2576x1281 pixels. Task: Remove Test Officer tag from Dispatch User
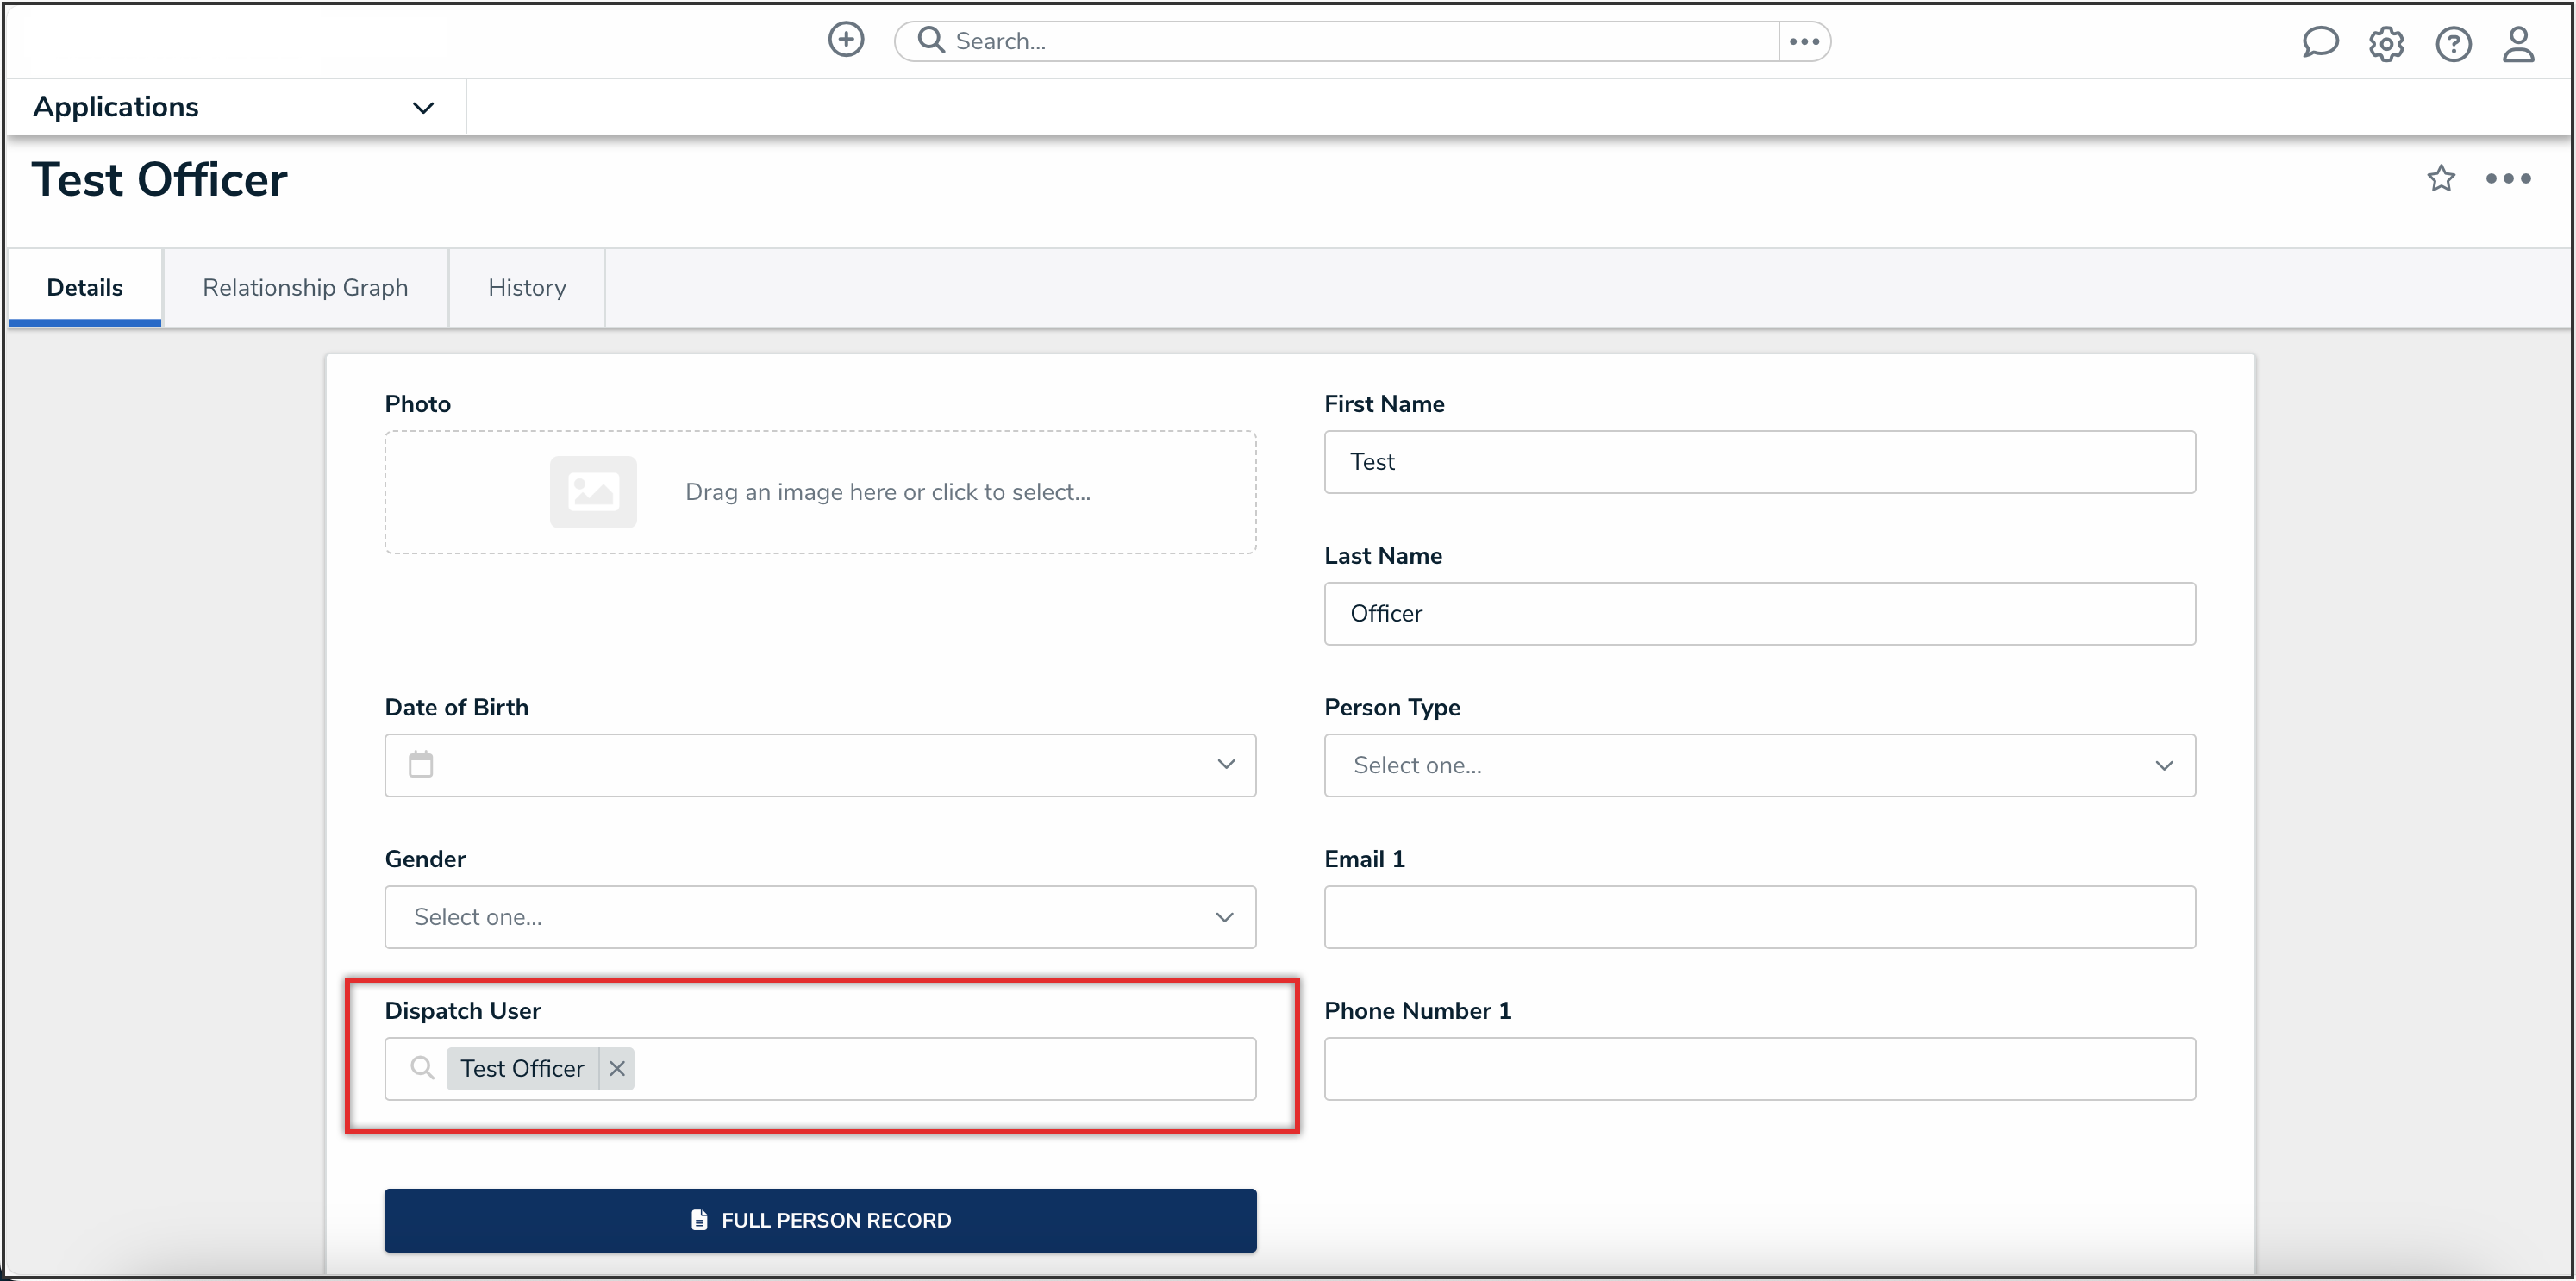[x=617, y=1069]
